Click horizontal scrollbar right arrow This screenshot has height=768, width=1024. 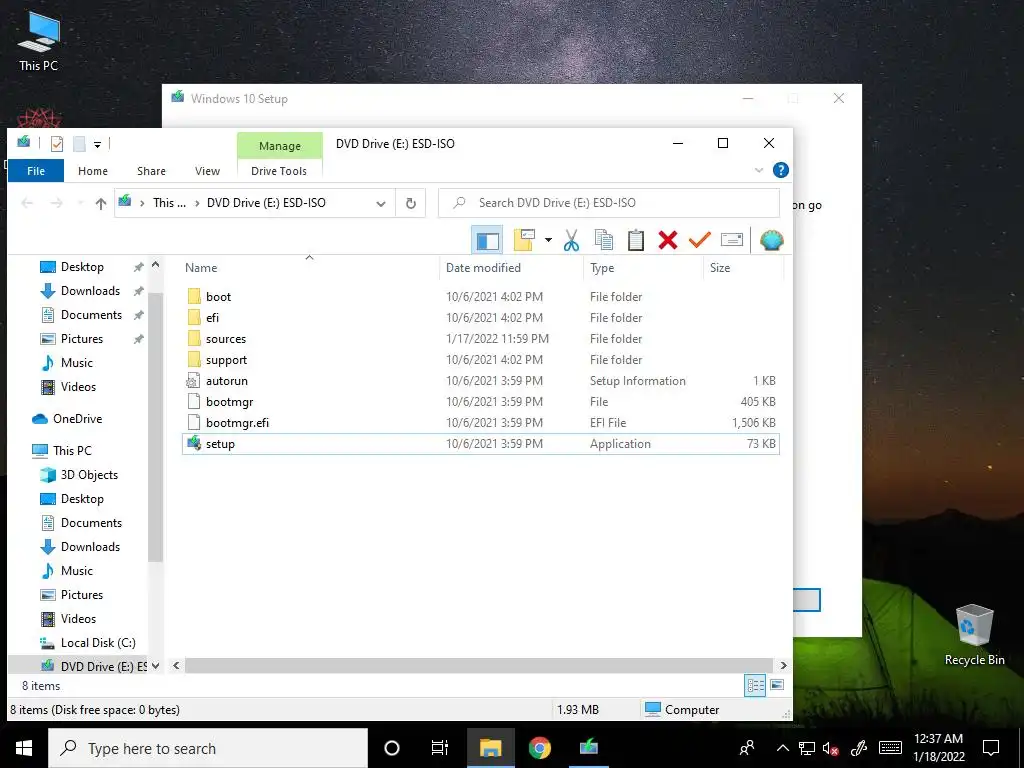(783, 666)
